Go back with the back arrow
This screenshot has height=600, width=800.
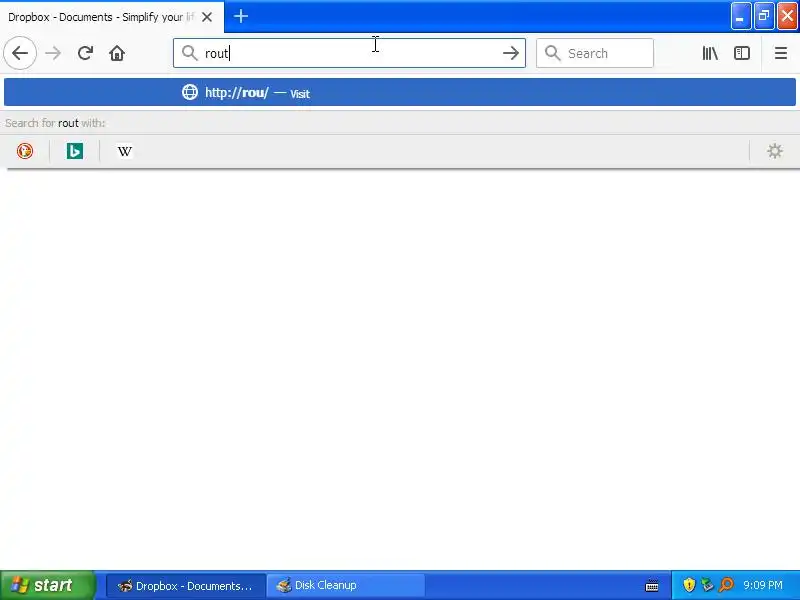point(20,53)
